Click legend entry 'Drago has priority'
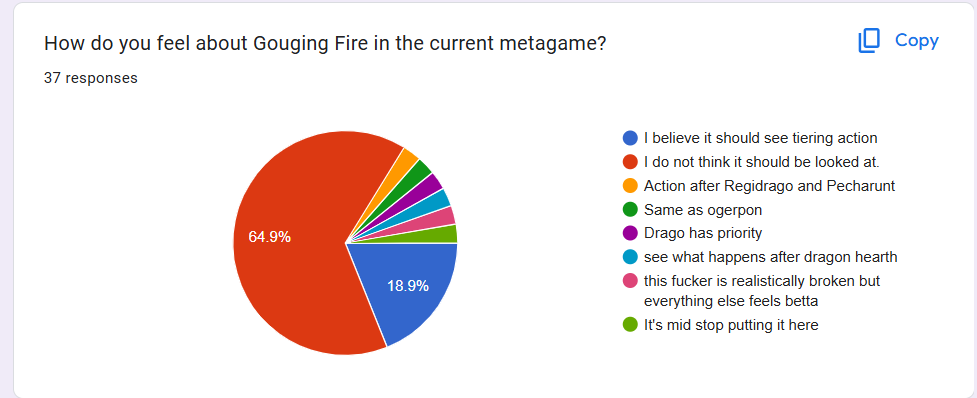The width and height of the screenshot is (977, 398). 703,234
